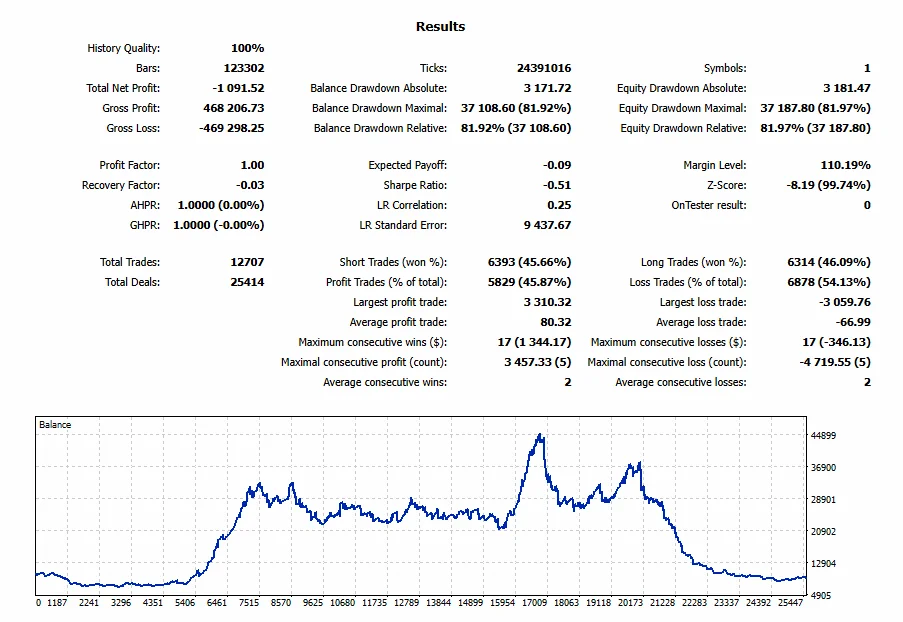The width and height of the screenshot is (903, 622).
Task: Click Equity Drawdown Absolute value 3 181.47
Action: tap(847, 88)
